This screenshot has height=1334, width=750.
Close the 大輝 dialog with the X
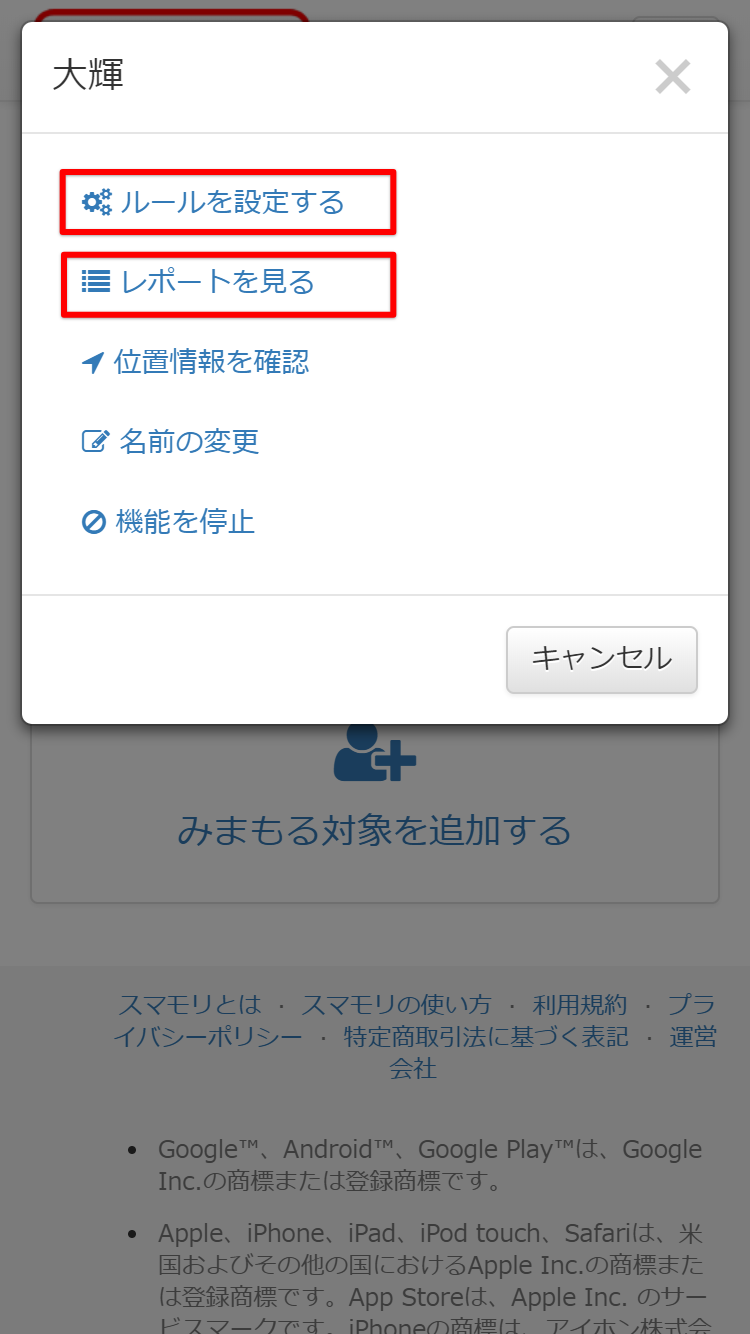pos(673,77)
